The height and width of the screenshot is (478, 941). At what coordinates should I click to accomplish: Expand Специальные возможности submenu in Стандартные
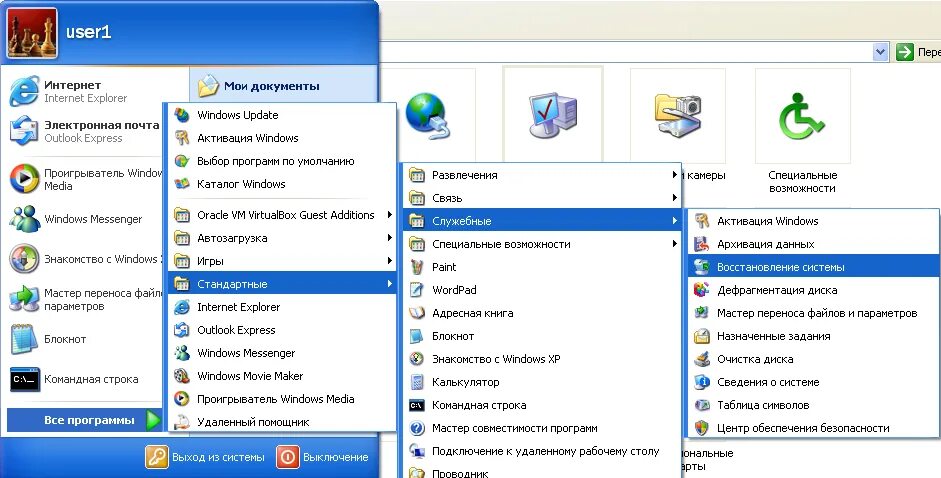pyautogui.click(x=543, y=244)
